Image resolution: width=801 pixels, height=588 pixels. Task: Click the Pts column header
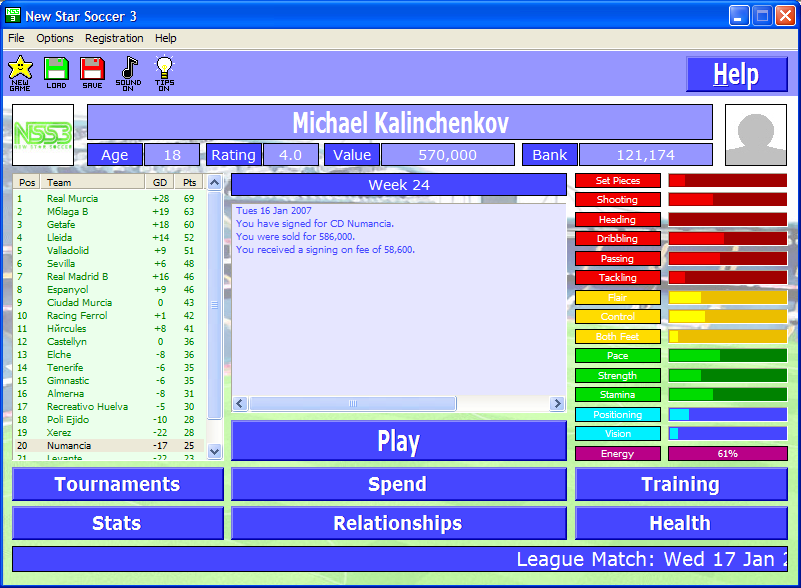pos(188,183)
